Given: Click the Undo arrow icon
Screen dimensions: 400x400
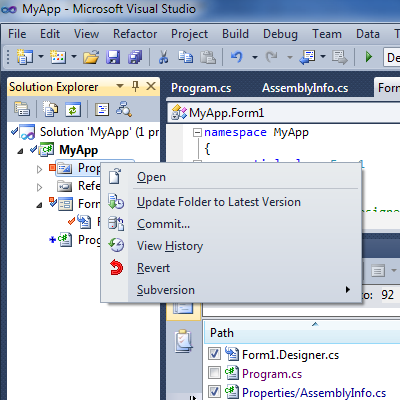Looking at the screenshot, I should [x=237, y=57].
